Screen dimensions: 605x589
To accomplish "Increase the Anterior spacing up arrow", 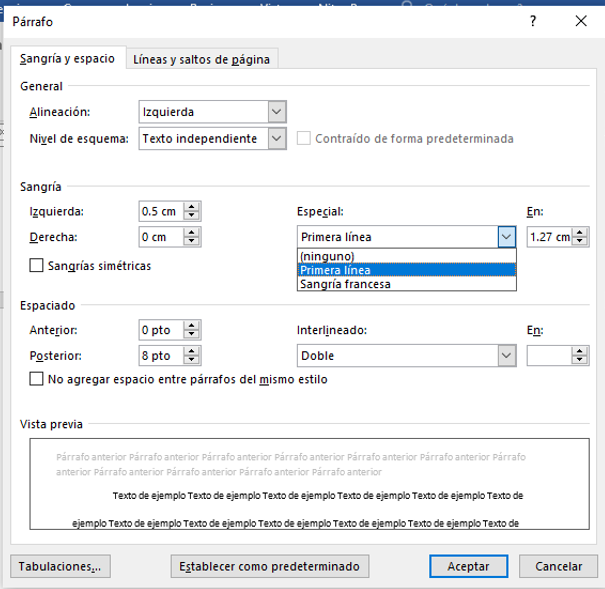I will (192, 325).
